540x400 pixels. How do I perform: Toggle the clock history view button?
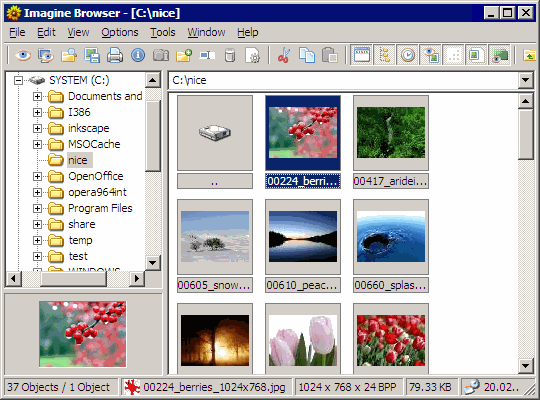(x=407, y=55)
